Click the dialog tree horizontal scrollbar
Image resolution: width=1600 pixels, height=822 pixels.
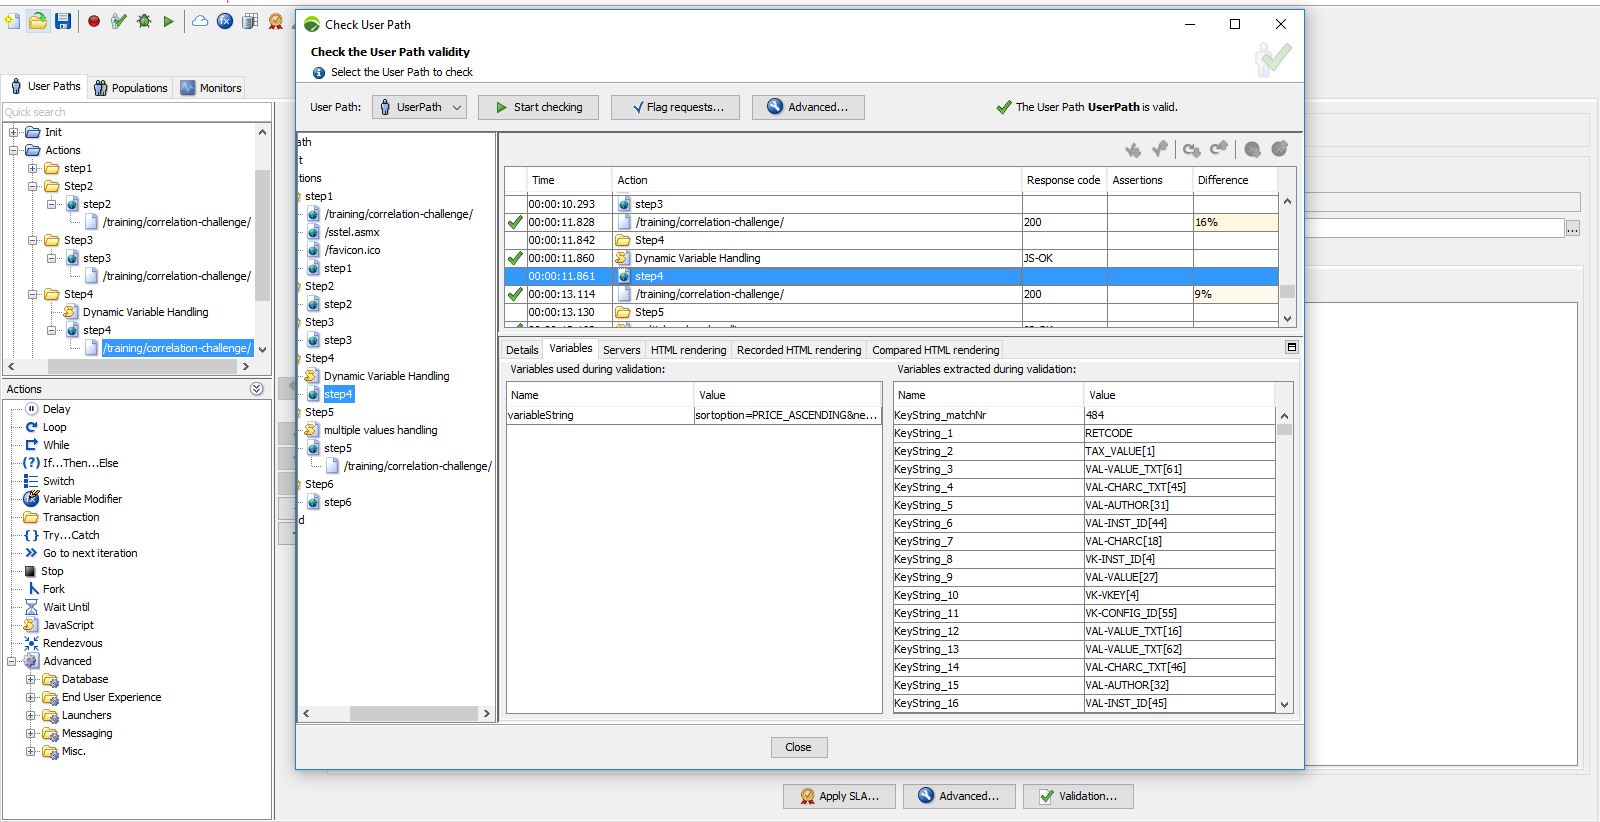397,714
